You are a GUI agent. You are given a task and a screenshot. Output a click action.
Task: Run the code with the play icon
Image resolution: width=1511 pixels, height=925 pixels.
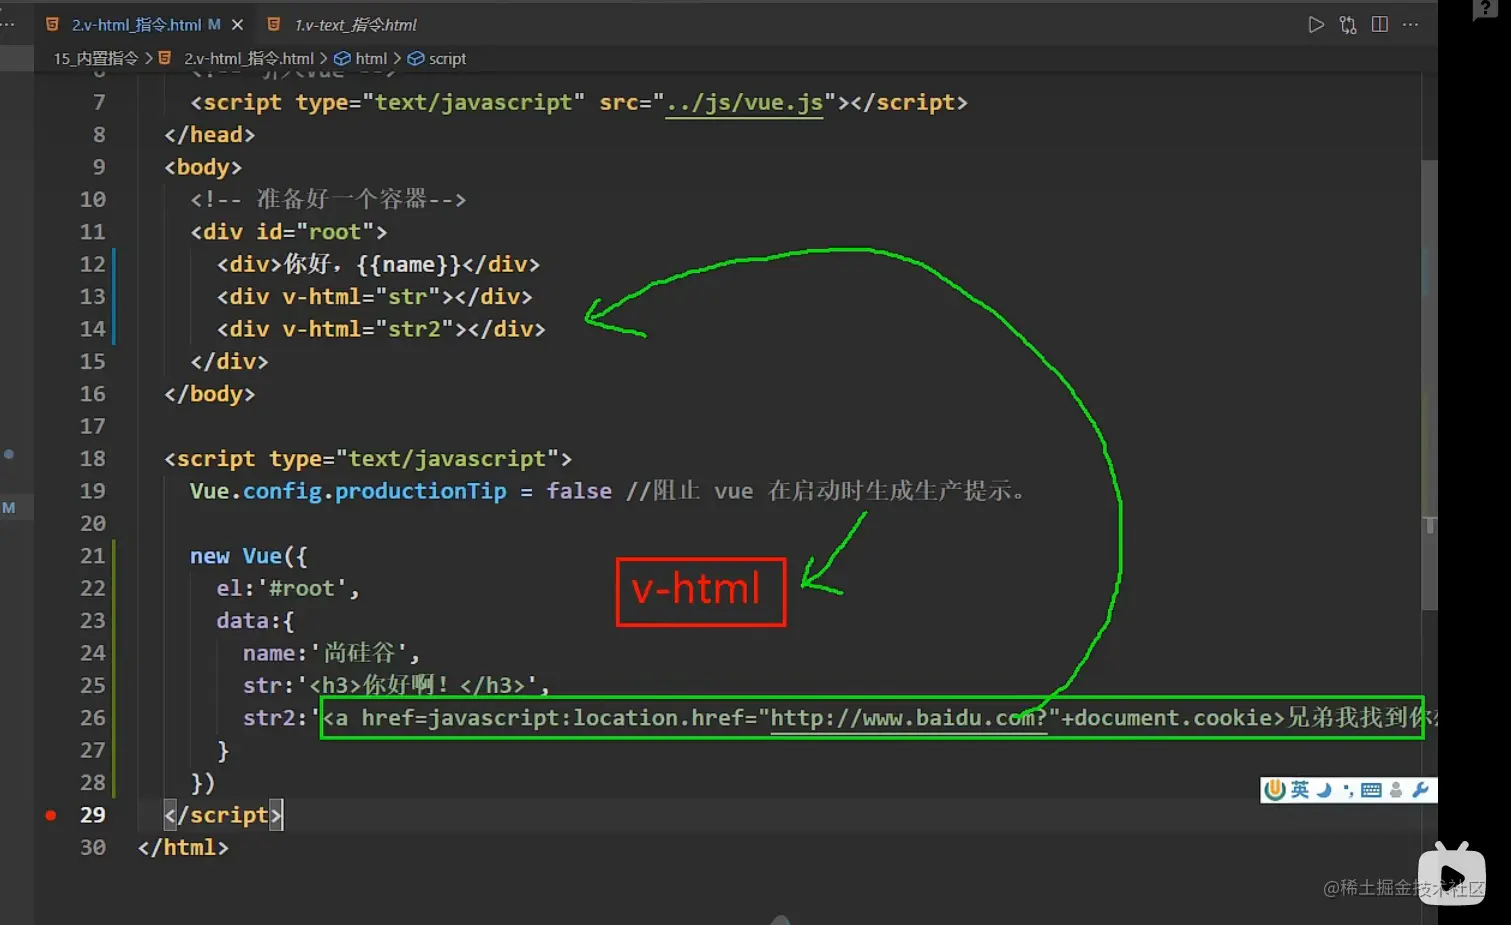1316,24
